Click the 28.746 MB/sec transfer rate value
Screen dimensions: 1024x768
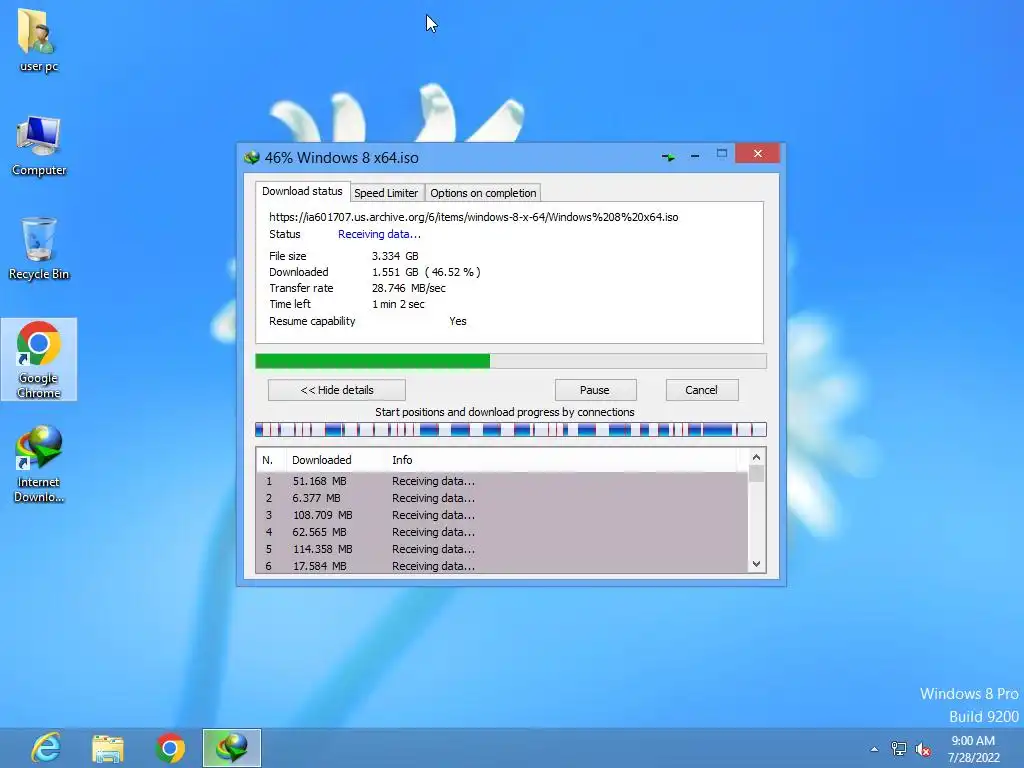click(x=409, y=288)
